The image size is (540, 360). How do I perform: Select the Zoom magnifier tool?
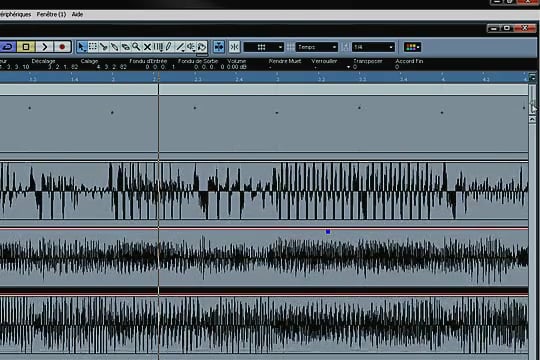click(136, 47)
